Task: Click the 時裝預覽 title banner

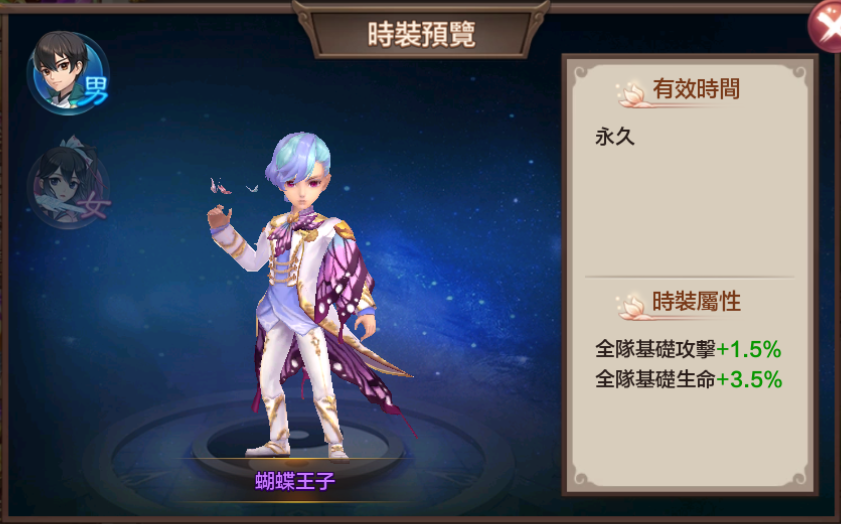Action: click(421, 35)
